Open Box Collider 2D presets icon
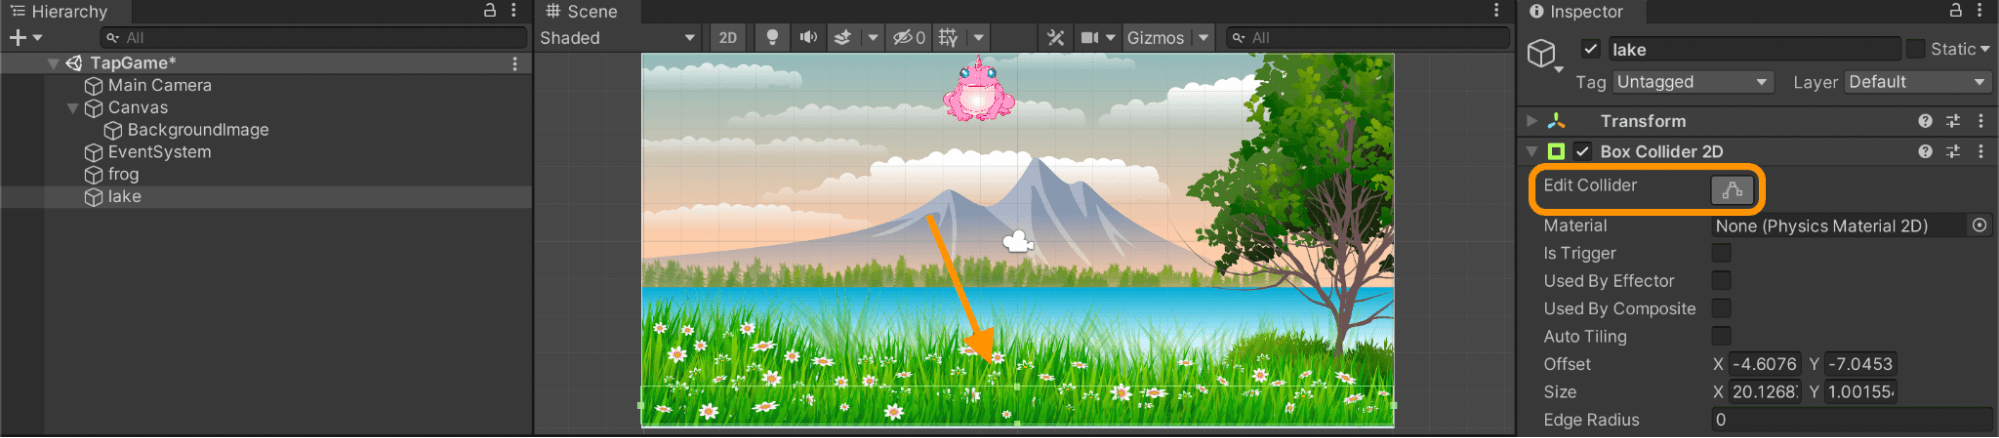This screenshot has height=438, width=1999. (x=1953, y=151)
